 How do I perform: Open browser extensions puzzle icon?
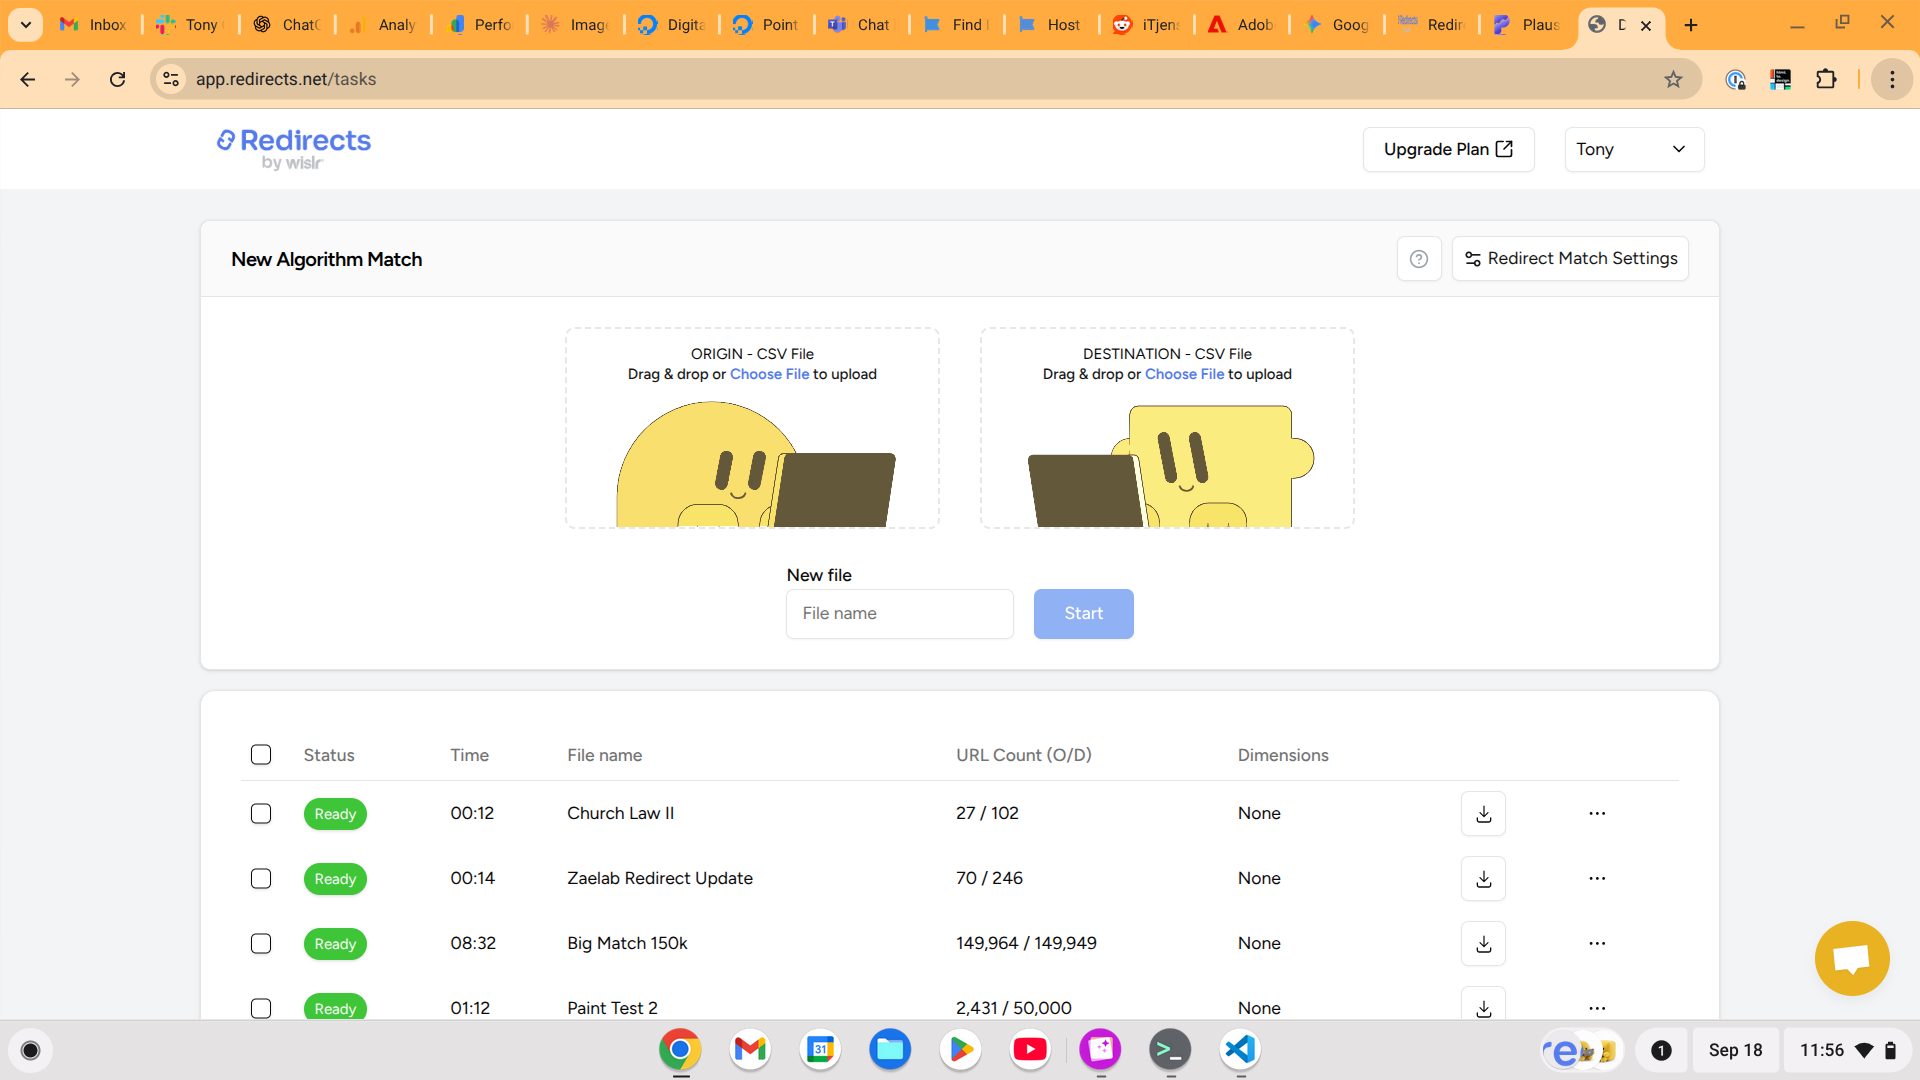1826,80
